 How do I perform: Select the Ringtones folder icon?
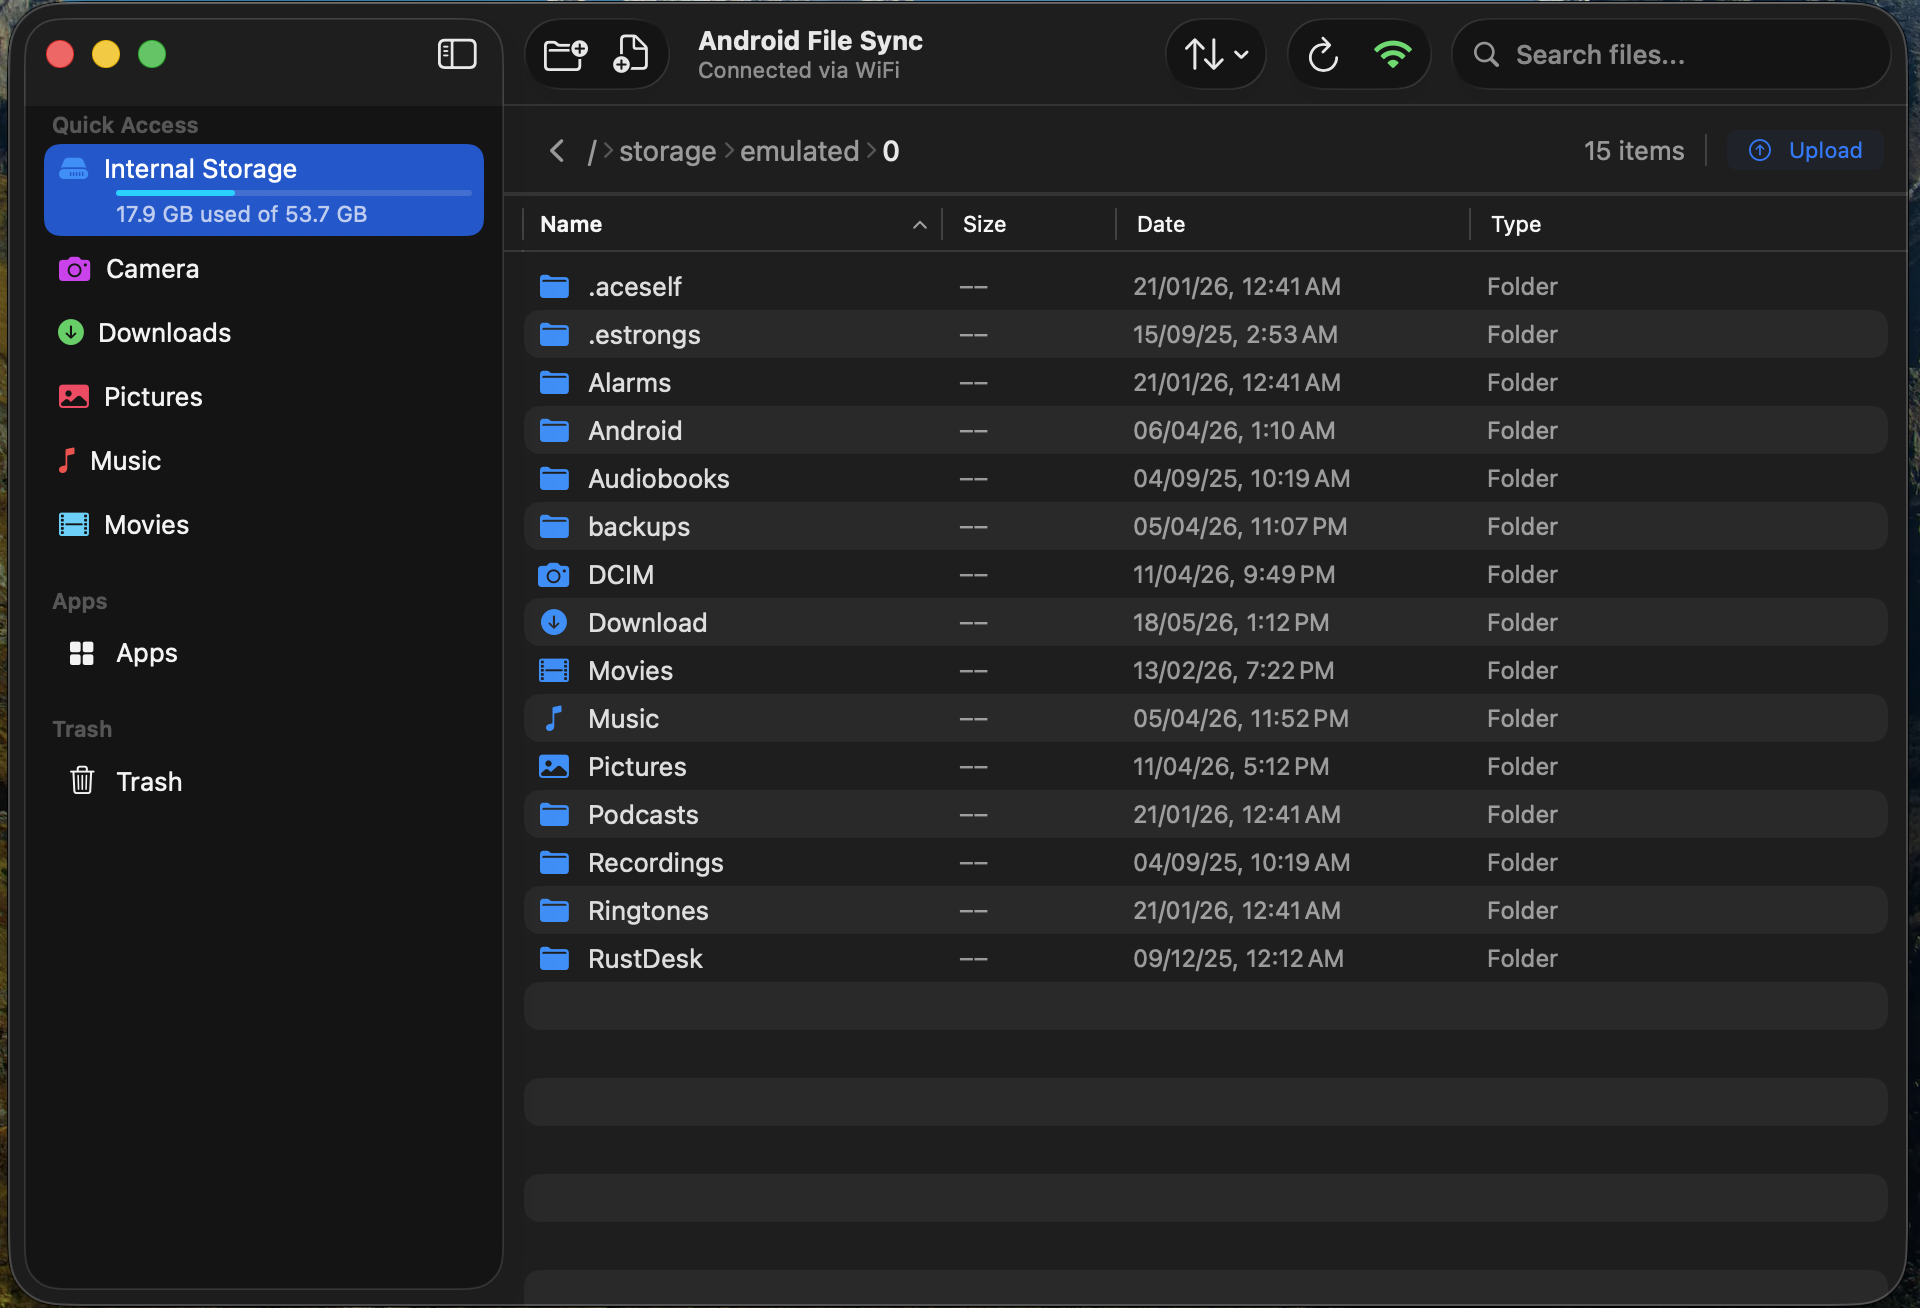[554, 911]
